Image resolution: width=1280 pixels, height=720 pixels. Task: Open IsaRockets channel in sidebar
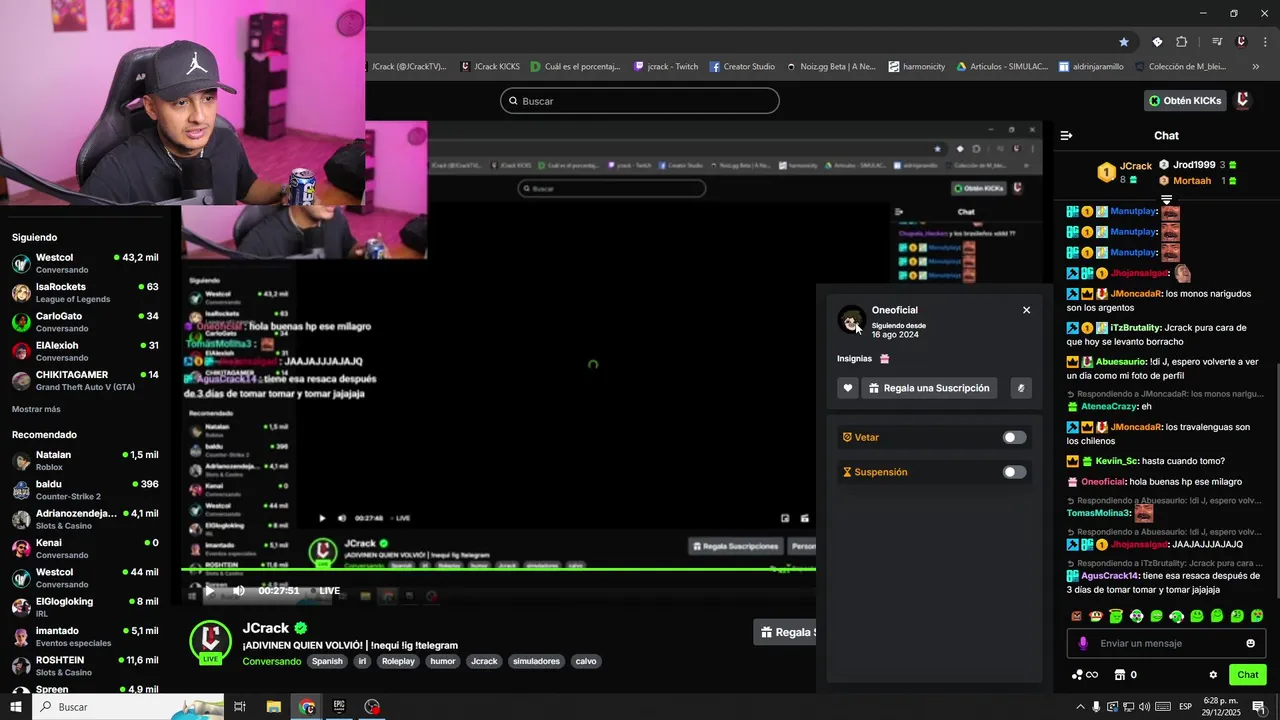tap(84, 292)
